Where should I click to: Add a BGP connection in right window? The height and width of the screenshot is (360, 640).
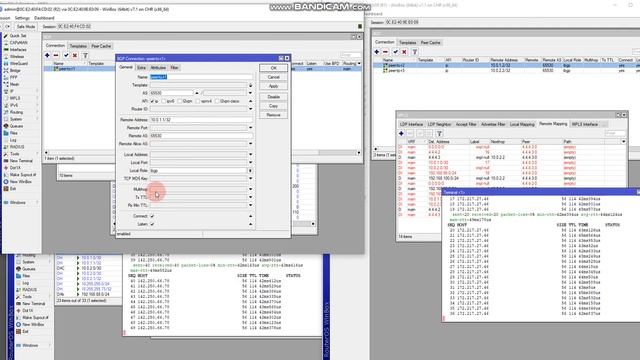pyautogui.click(x=376, y=52)
